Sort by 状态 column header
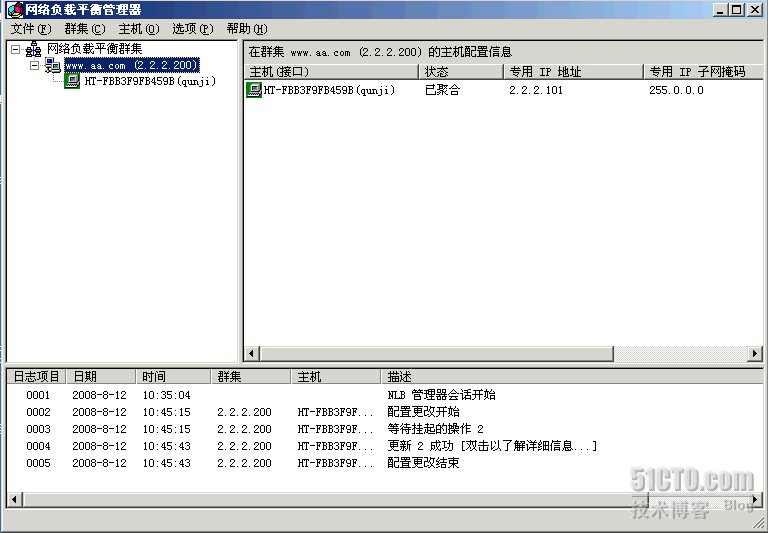 (461, 72)
